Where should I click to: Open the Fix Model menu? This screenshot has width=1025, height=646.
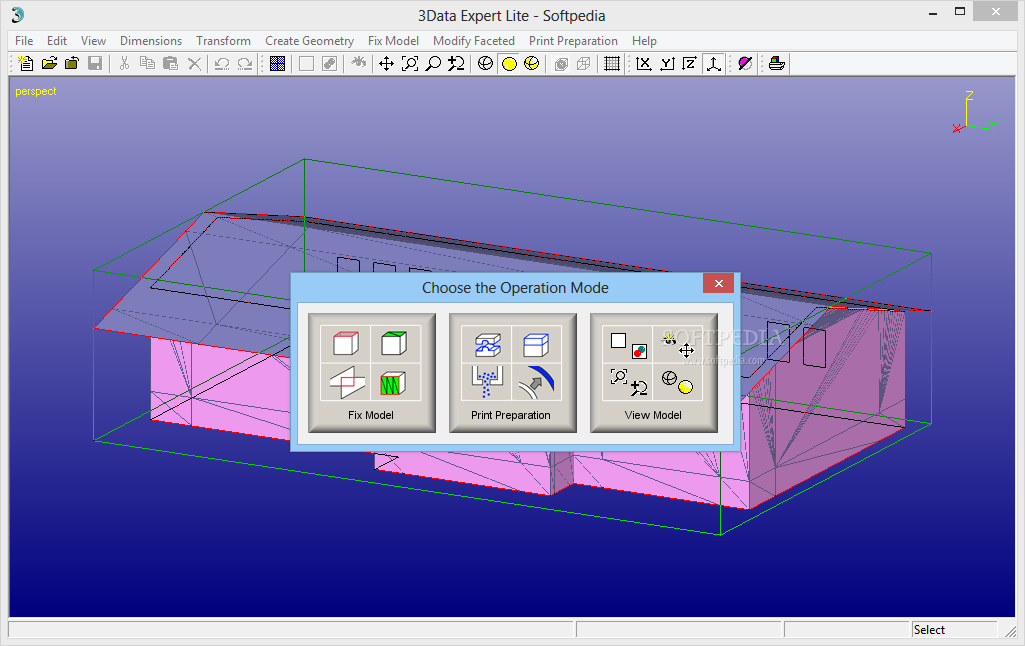[x=394, y=41]
